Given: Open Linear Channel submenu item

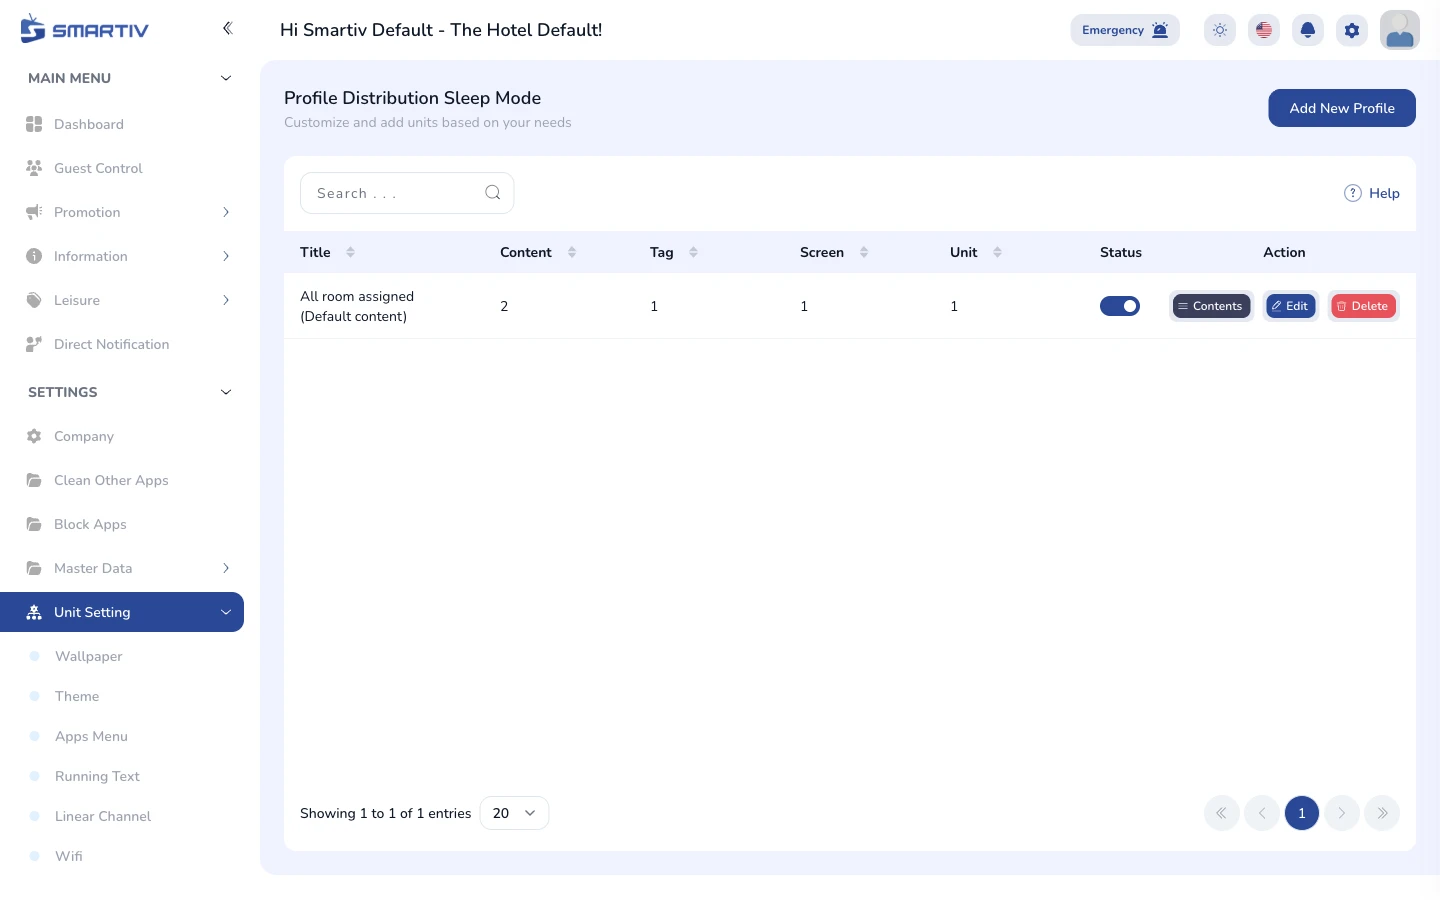Looking at the screenshot, I should tap(103, 816).
